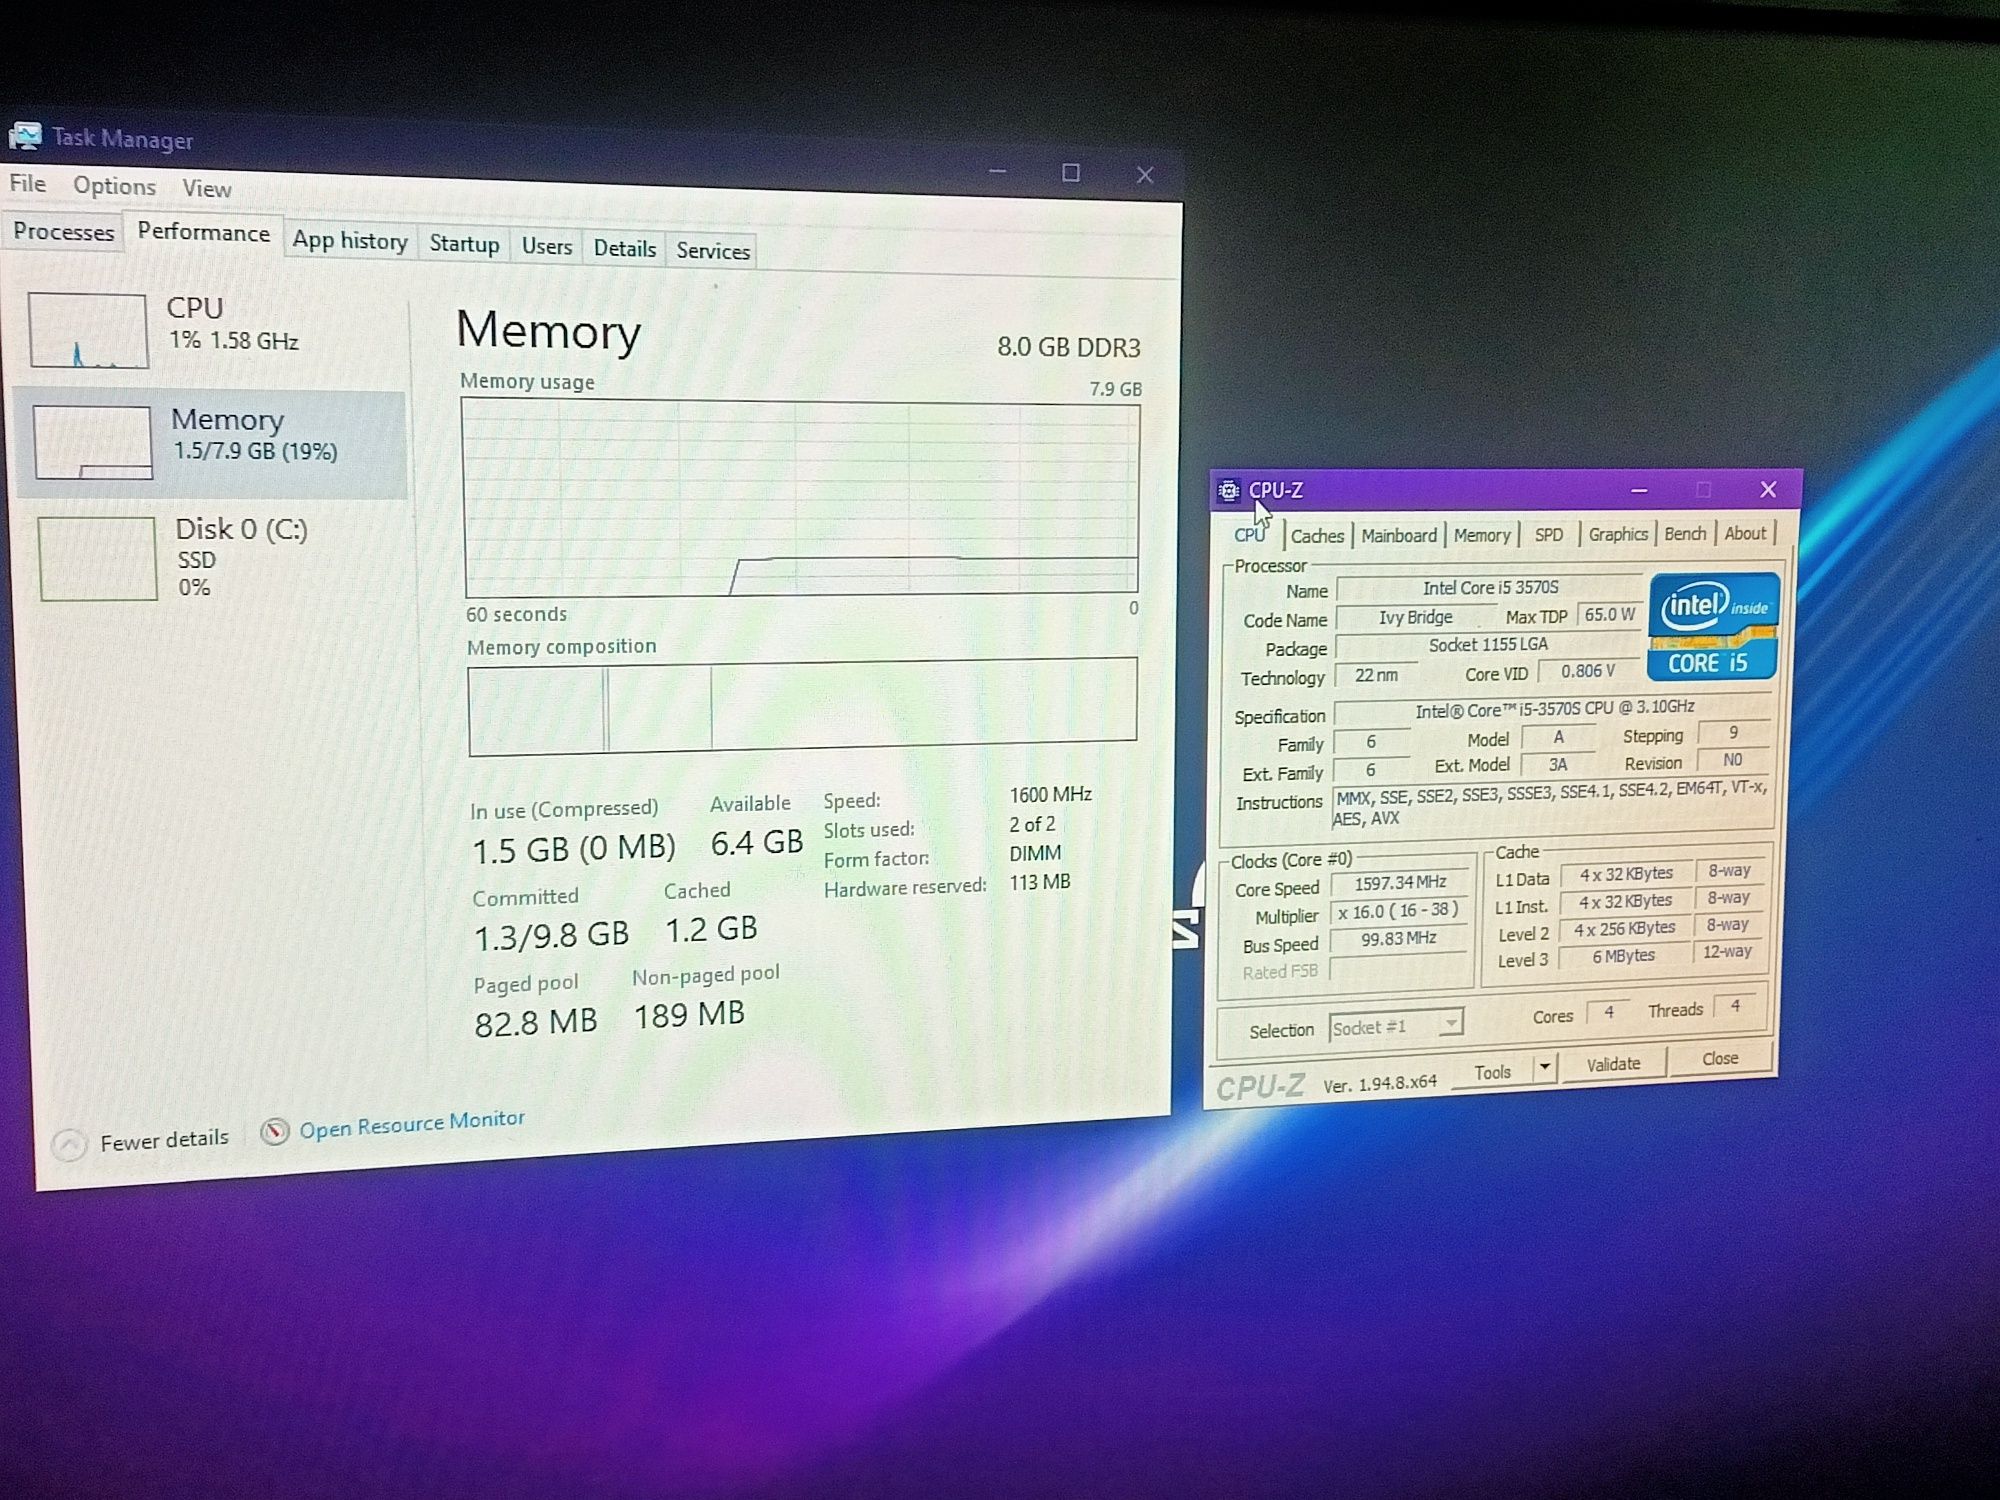
Task: Click the Hardware reserved value 113 MB
Action: pyautogui.click(x=1039, y=882)
